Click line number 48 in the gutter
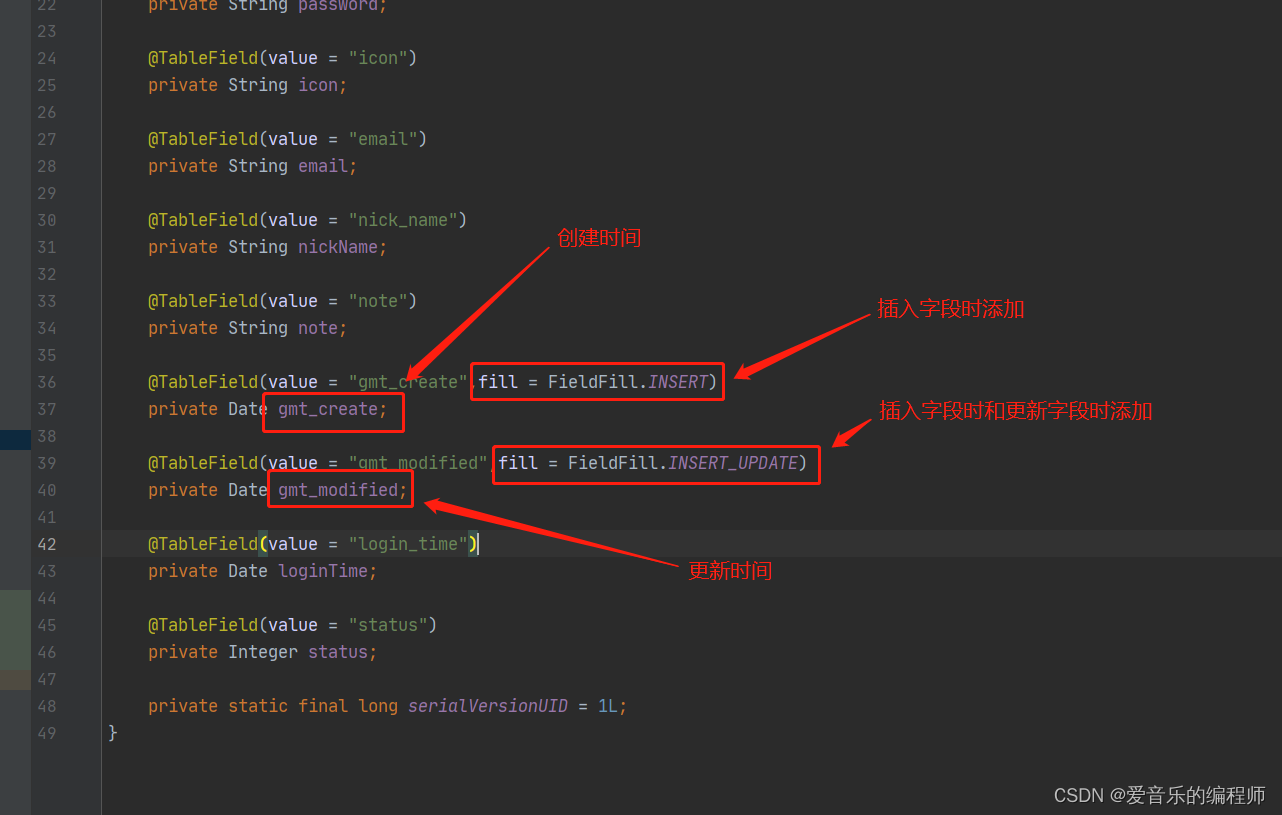1282x815 pixels. 47,706
